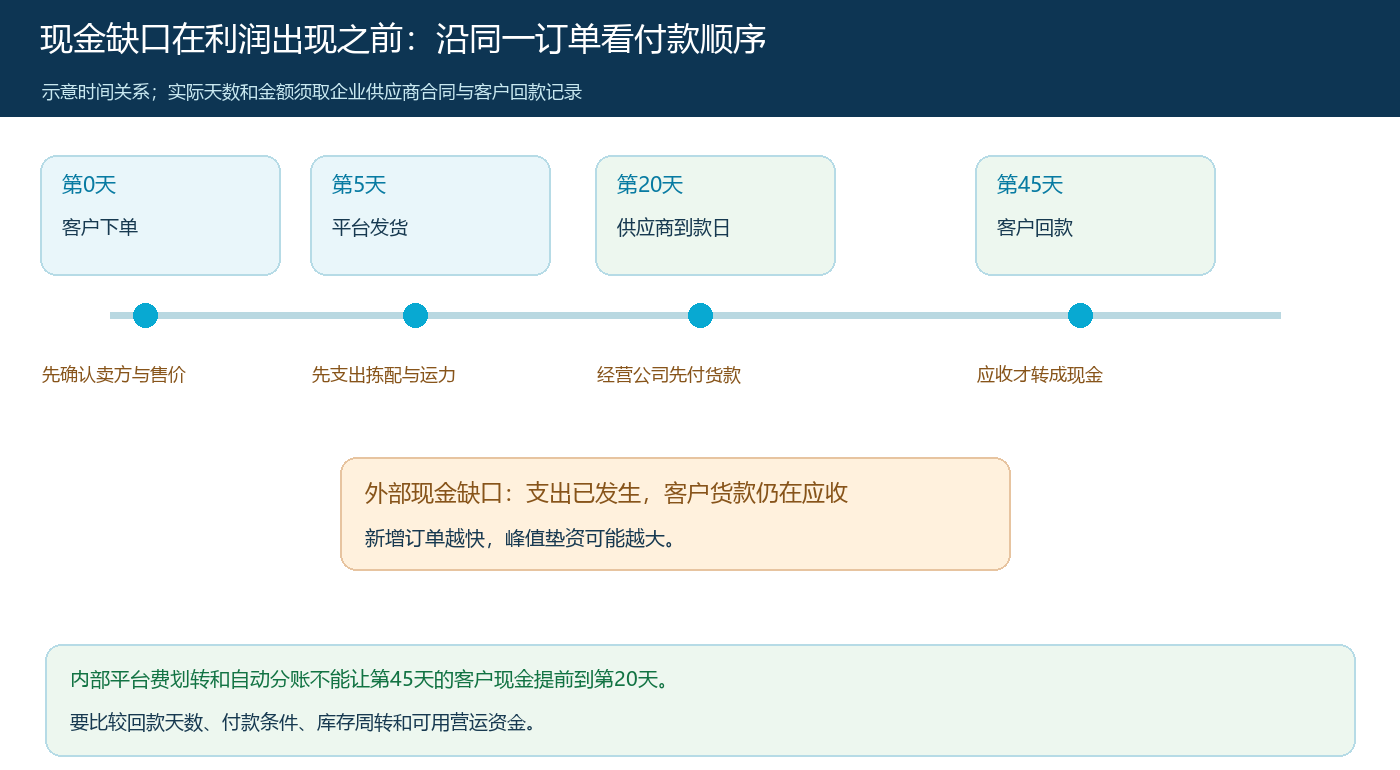Viewport: 1400px width, 770px height.
Task: Click the title 现金缺口在利润出现之前
Action: click(403, 40)
